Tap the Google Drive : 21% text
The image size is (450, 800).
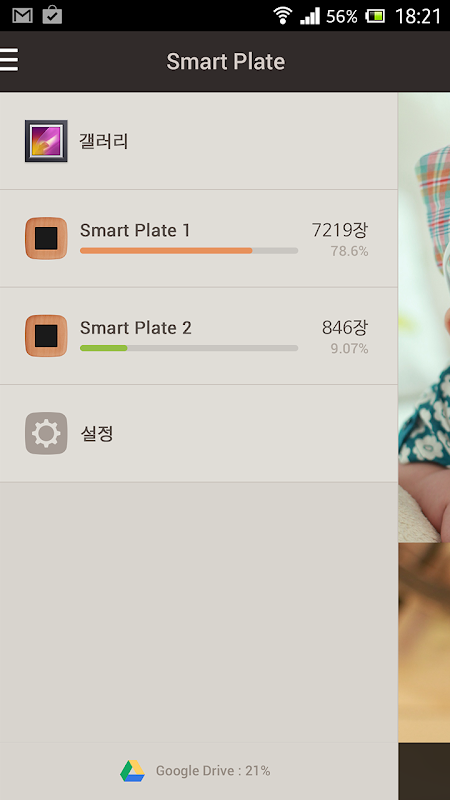point(213,770)
